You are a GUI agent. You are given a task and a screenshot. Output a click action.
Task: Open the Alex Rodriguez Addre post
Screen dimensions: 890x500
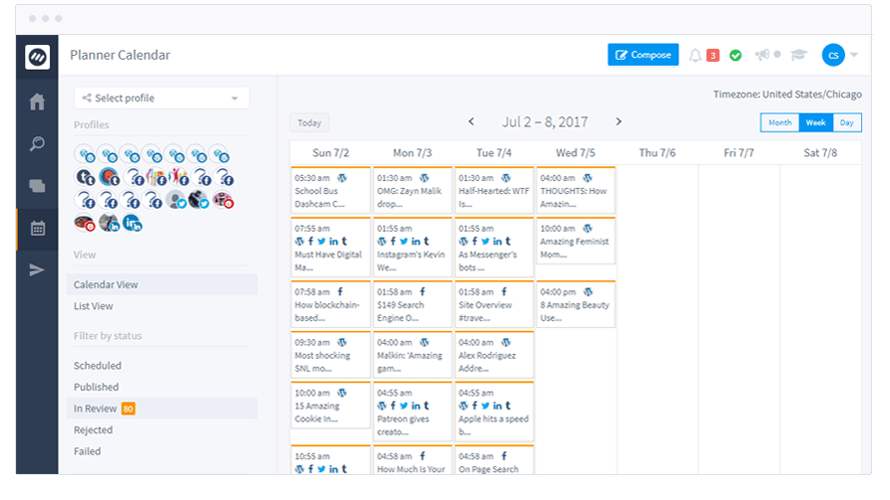[x=494, y=355]
